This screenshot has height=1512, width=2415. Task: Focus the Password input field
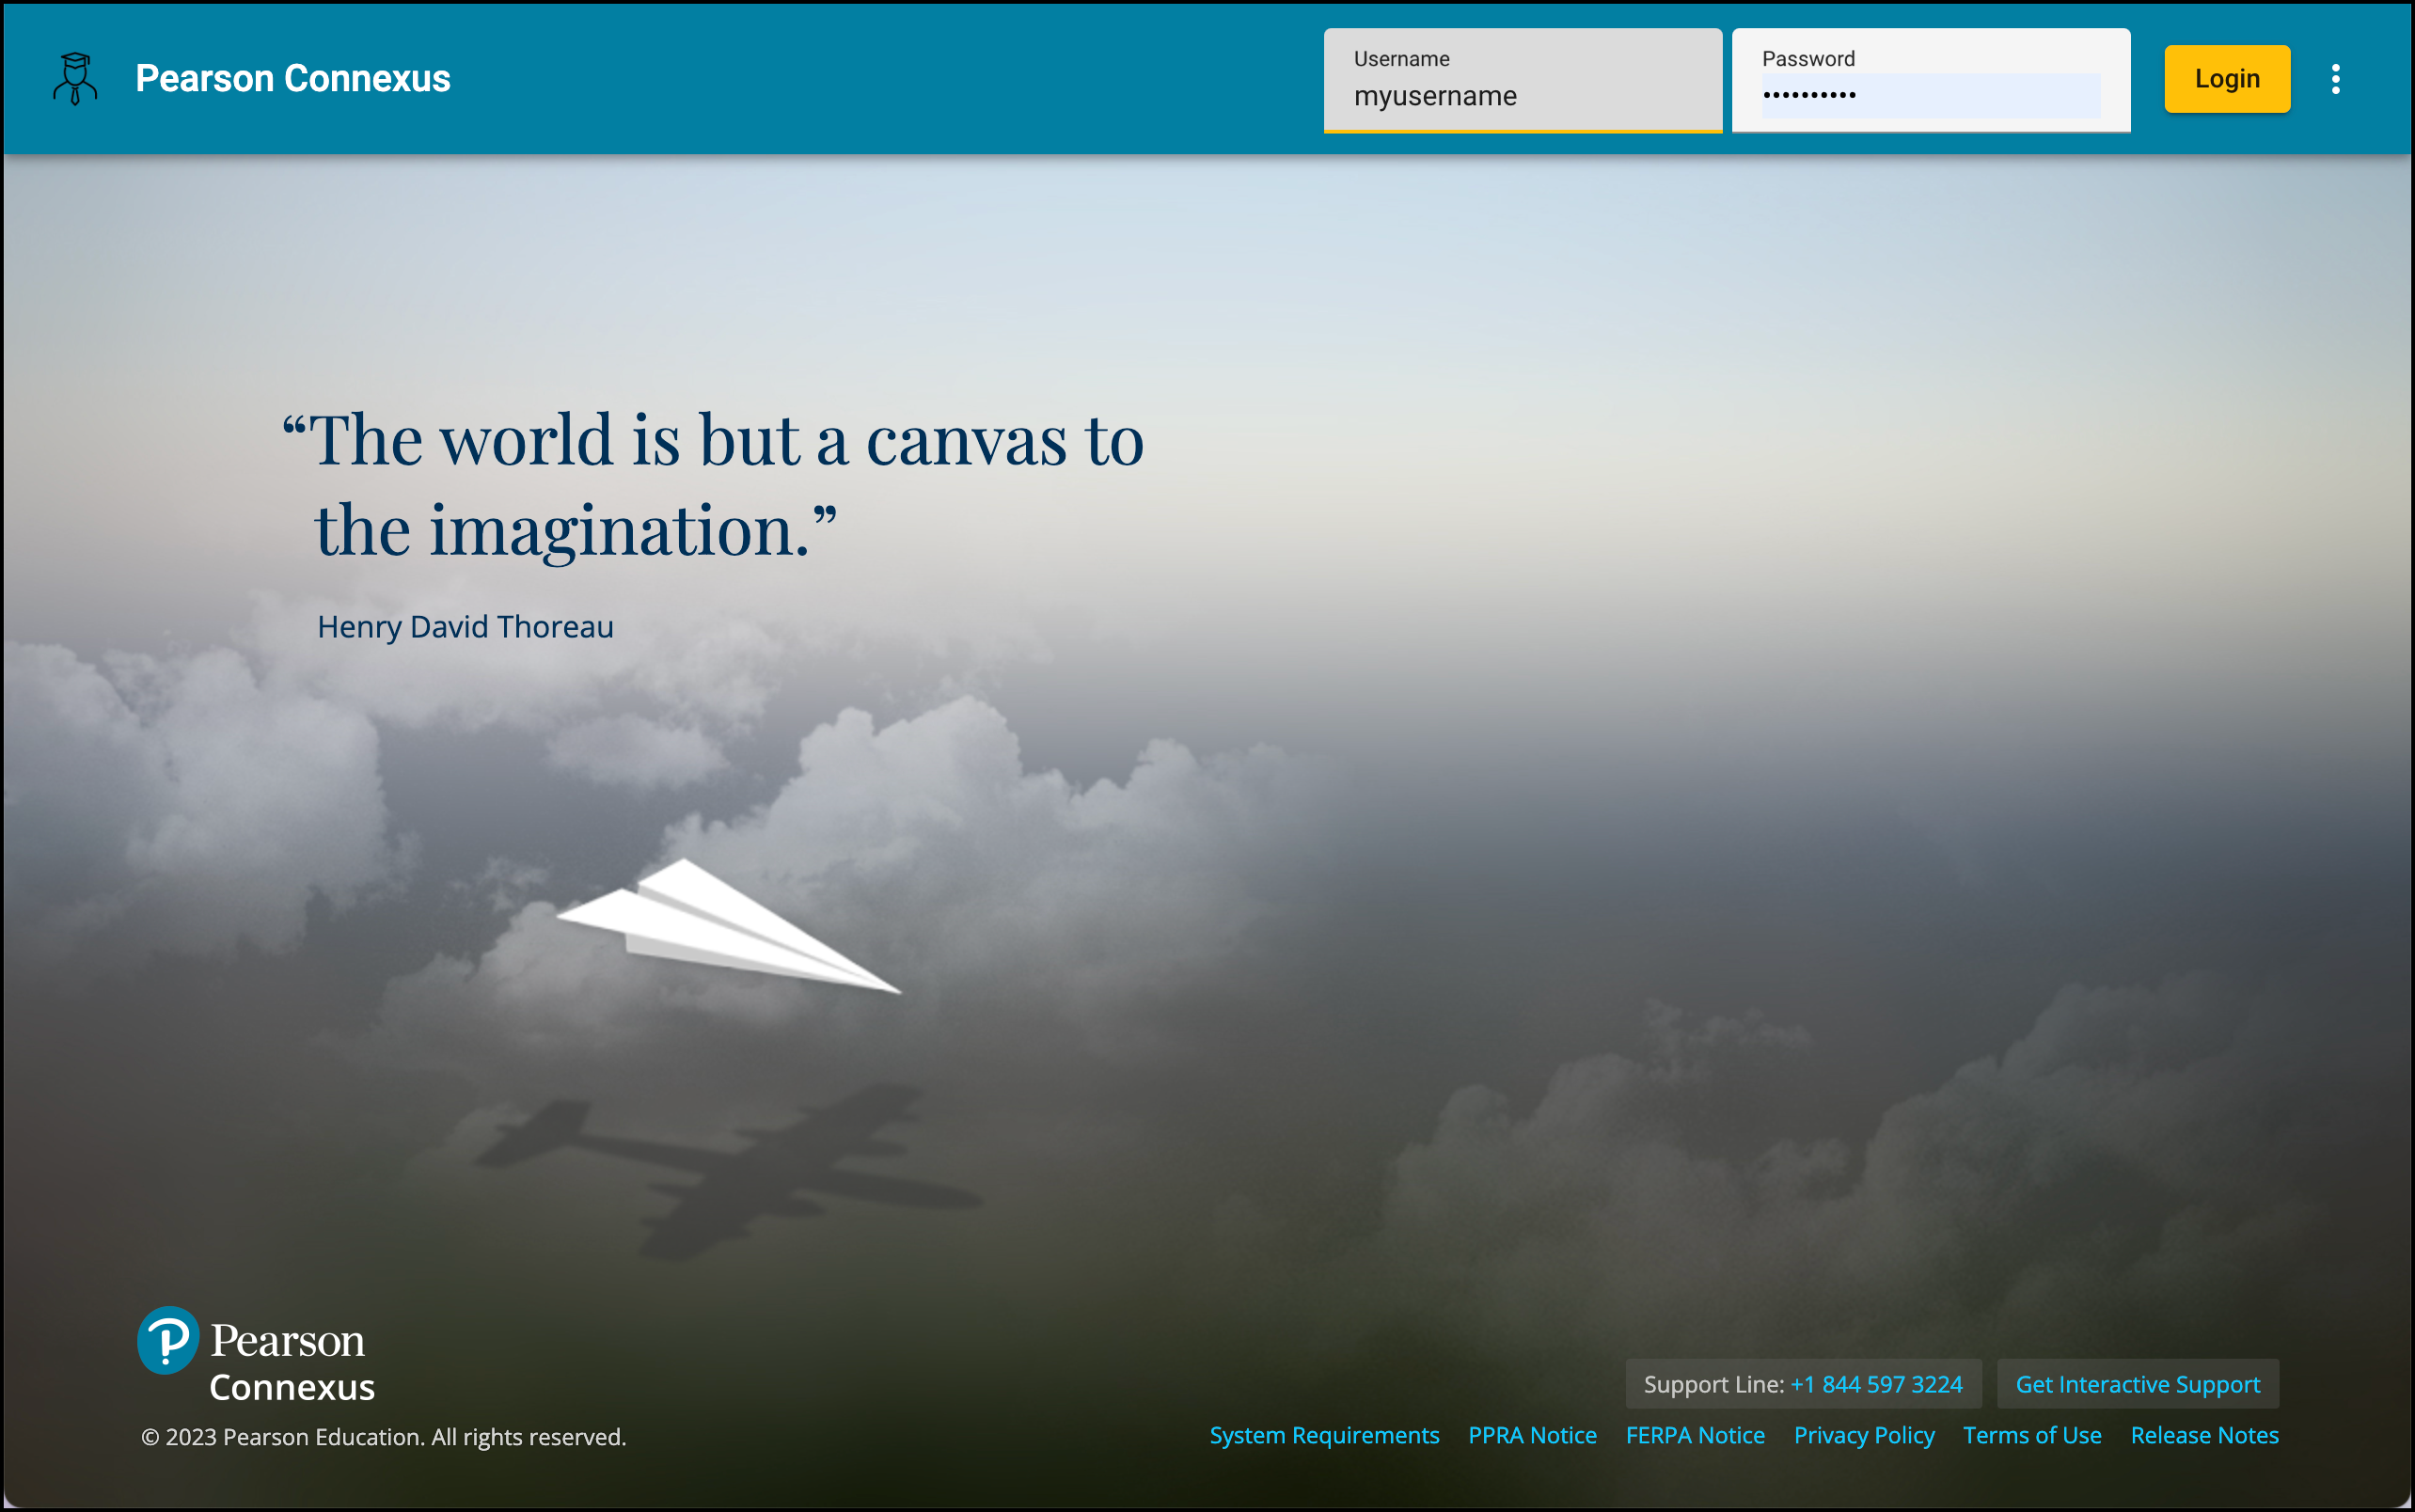click(1931, 80)
